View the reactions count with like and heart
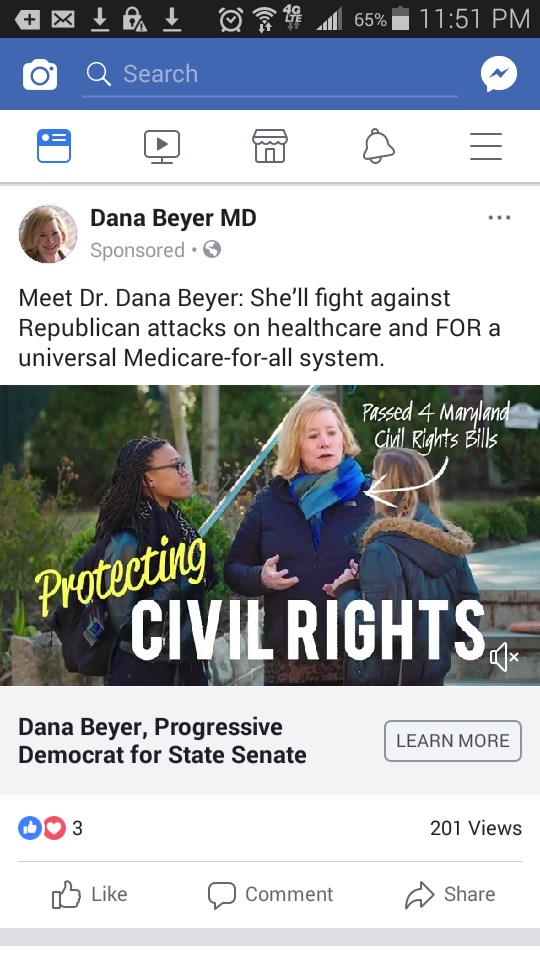Viewport: 540px width, 960px height. tap(50, 828)
